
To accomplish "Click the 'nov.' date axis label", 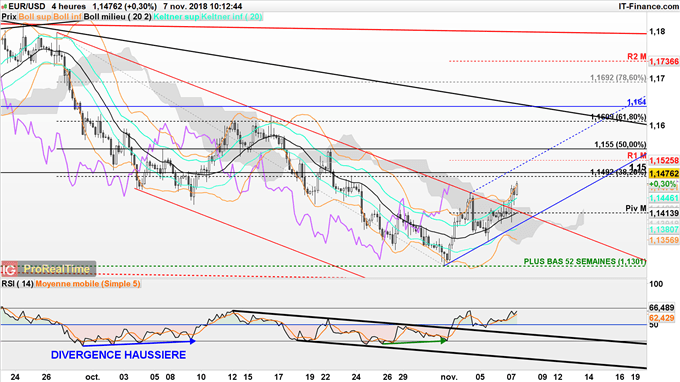I will 449,377.
